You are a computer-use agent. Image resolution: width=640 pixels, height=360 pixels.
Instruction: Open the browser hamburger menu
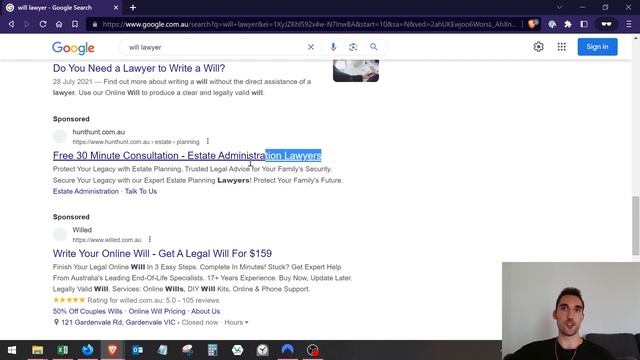tap(629, 24)
